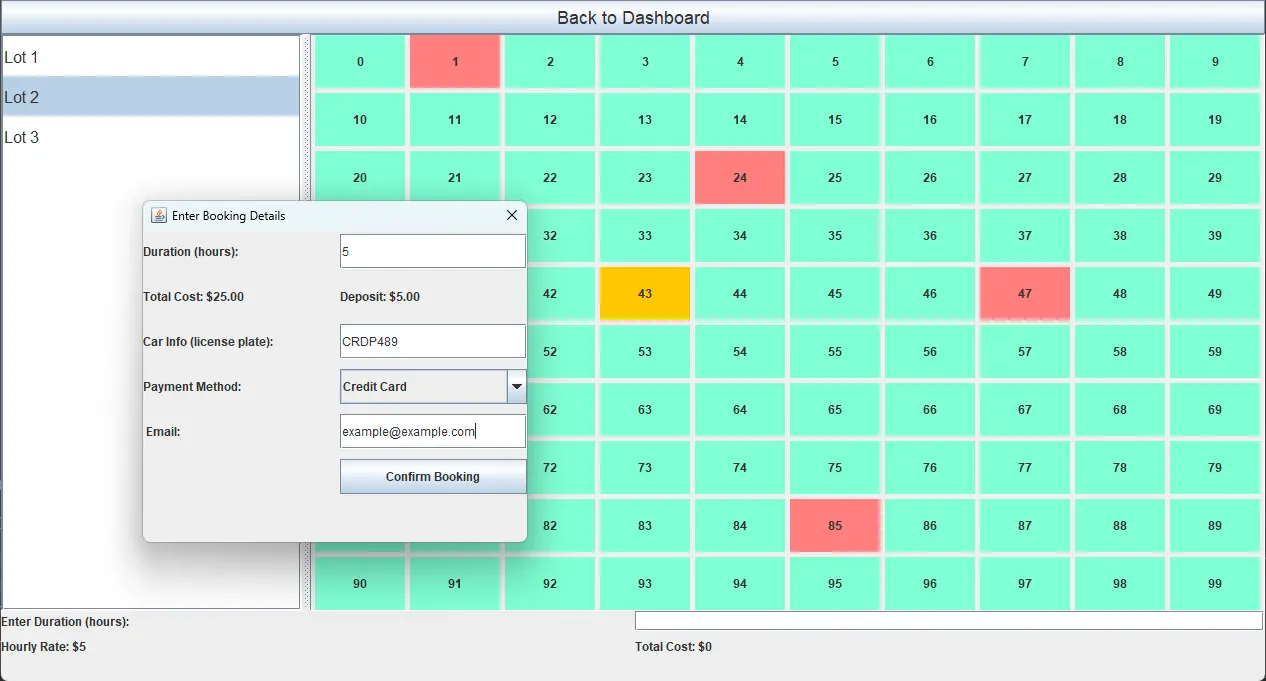The height and width of the screenshot is (681, 1266).
Task: Click the Duration hours field in dialog
Action: coord(432,252)
